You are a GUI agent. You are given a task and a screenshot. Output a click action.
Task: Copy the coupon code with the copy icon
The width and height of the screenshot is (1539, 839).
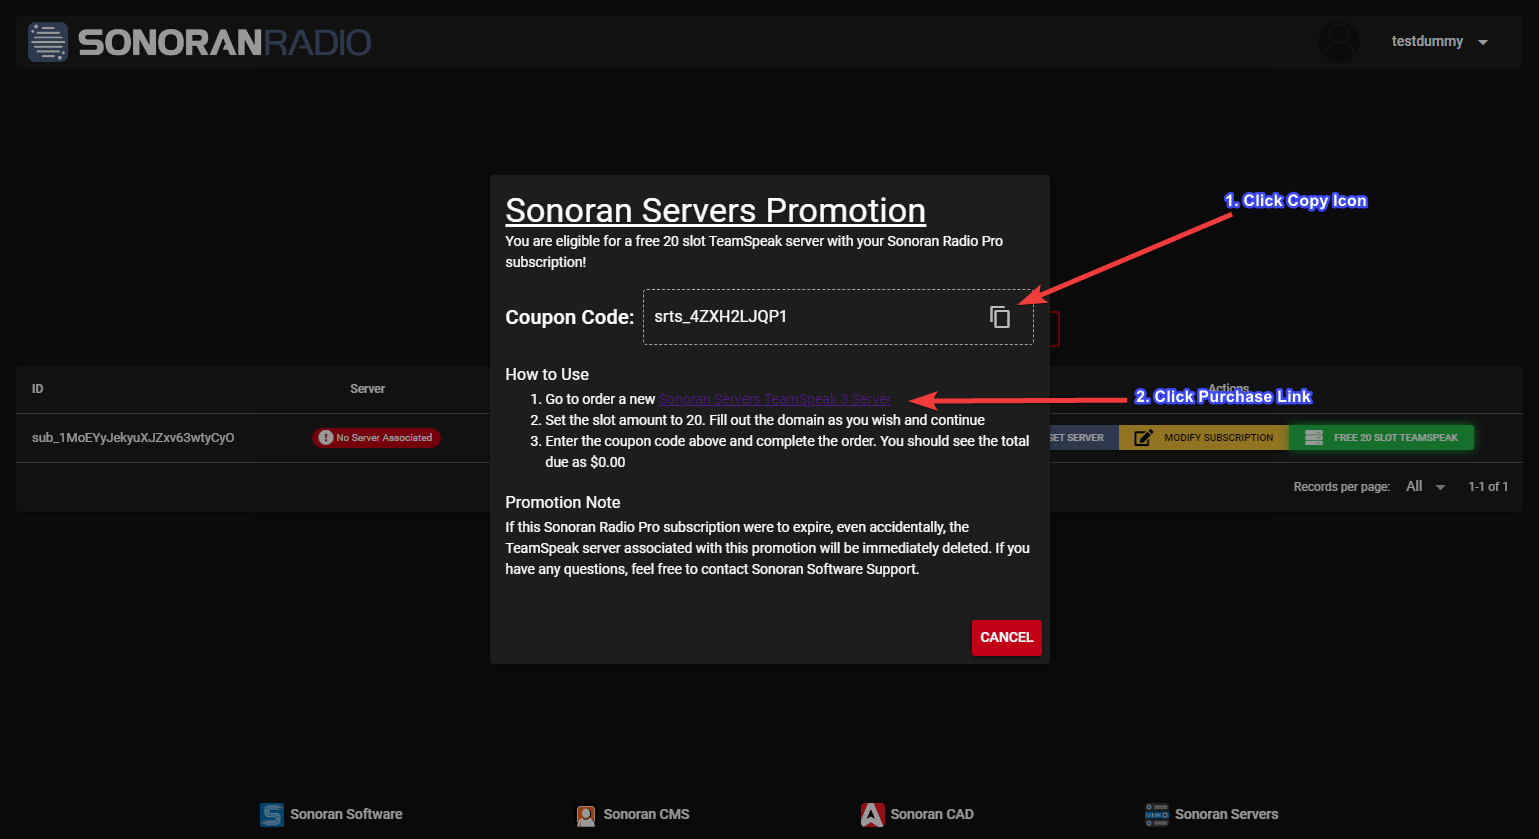tap(1000, 317)
